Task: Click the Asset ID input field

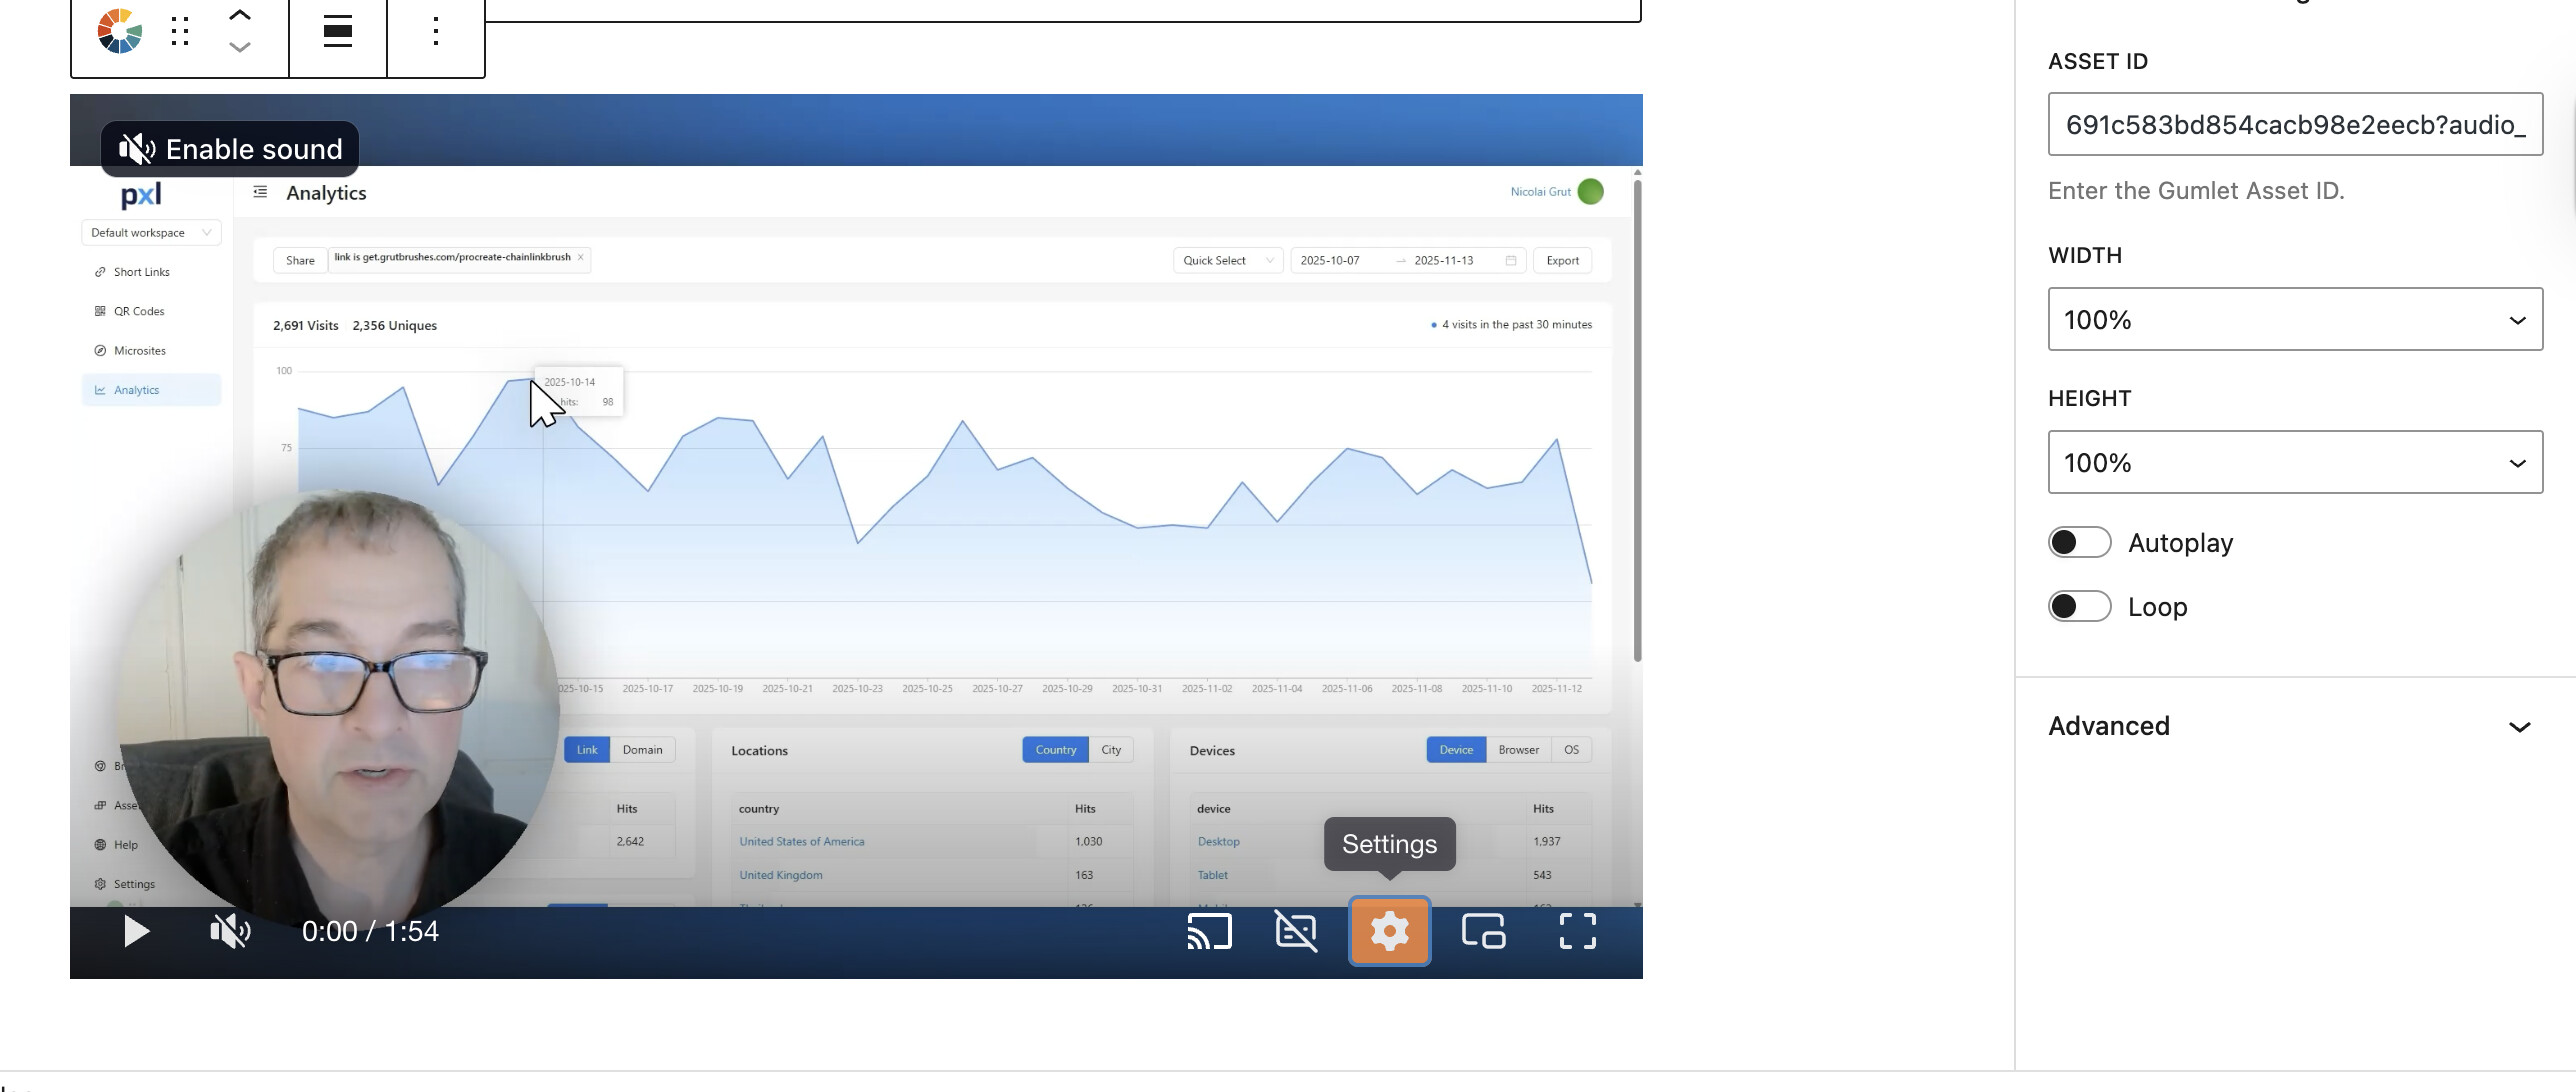Action: [x=2294, y=124]
